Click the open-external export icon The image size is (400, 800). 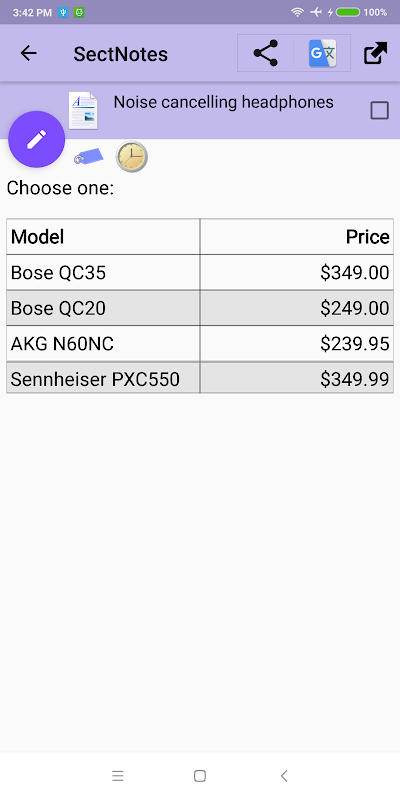click(376, 53)
